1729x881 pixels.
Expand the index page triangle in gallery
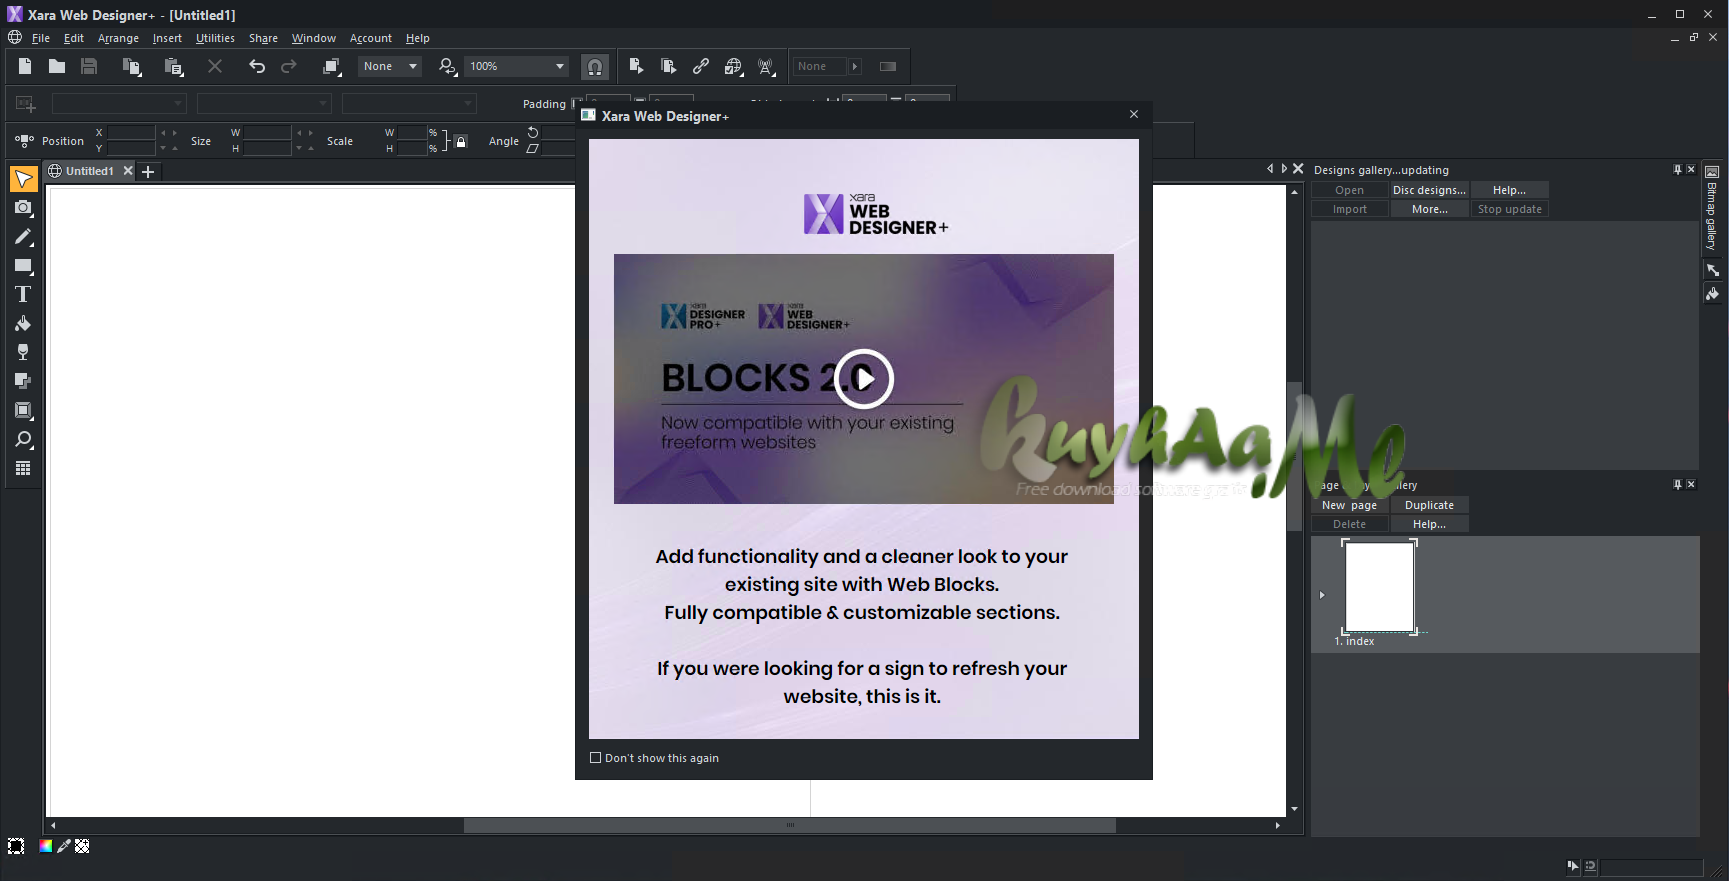(x=1322, y=595)
